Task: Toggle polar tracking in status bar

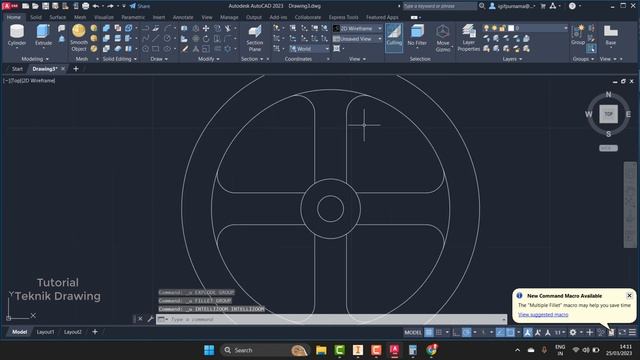Action: point(466,332)
